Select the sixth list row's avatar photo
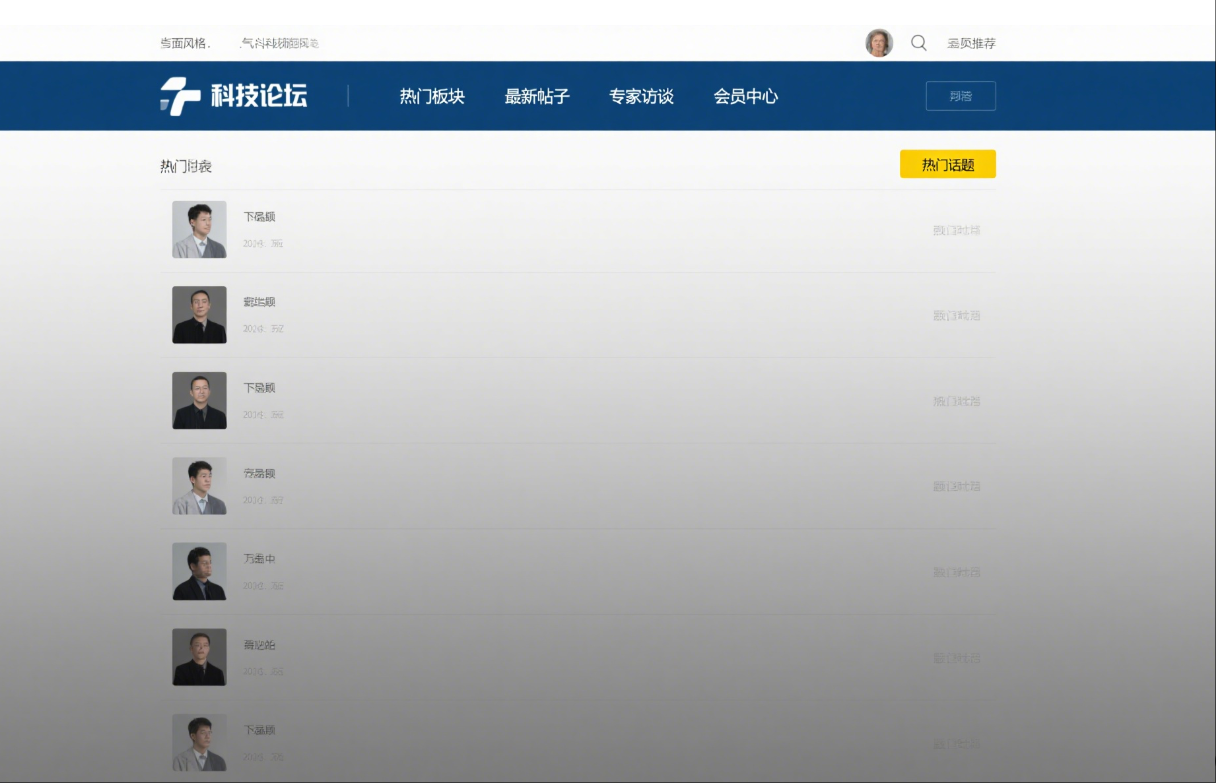Image resolution: width=1216 pixels, height=783 pixels. coord(199,657)
